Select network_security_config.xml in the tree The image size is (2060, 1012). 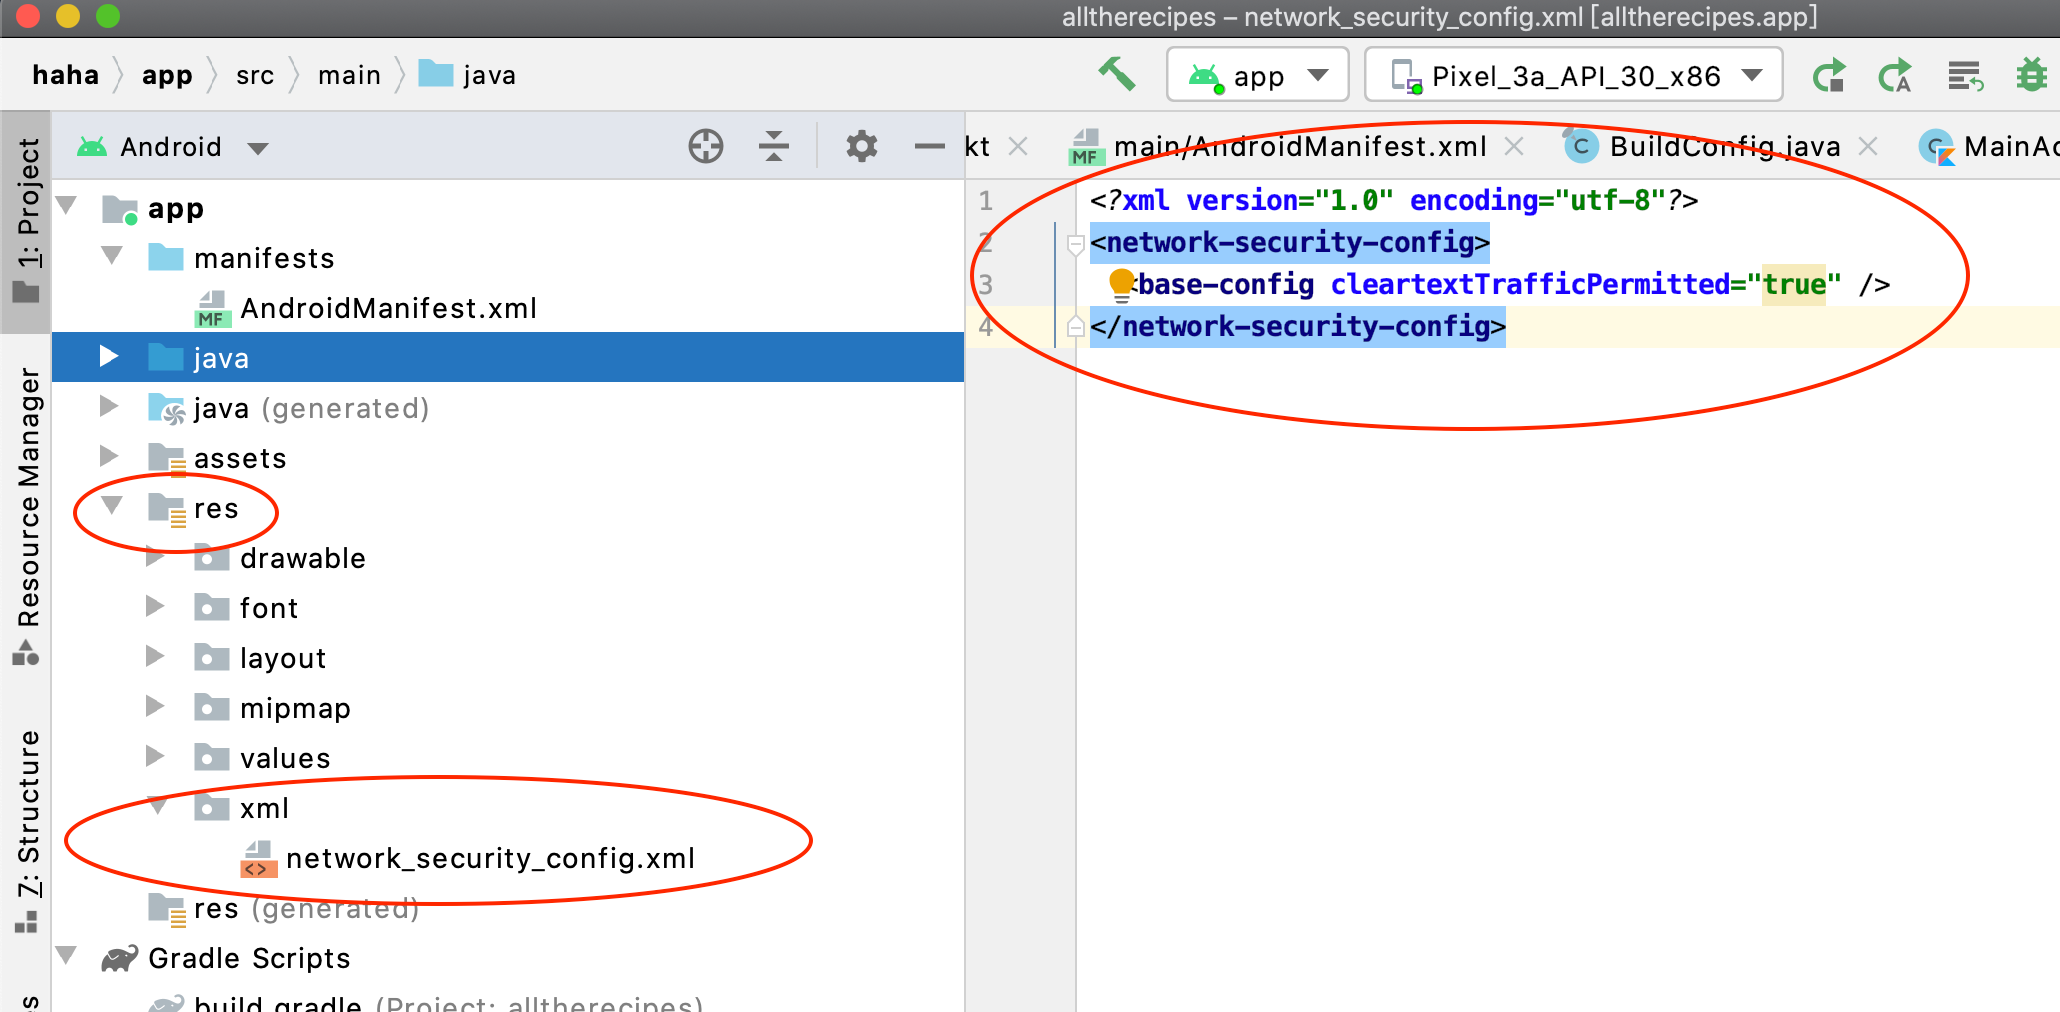click(489, 859)
